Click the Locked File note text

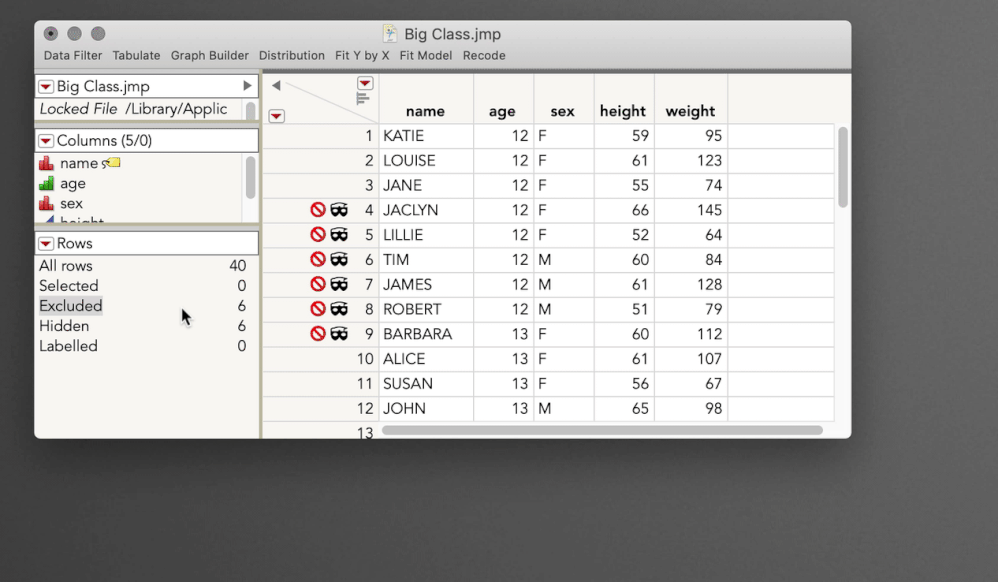tap(133, 109)
